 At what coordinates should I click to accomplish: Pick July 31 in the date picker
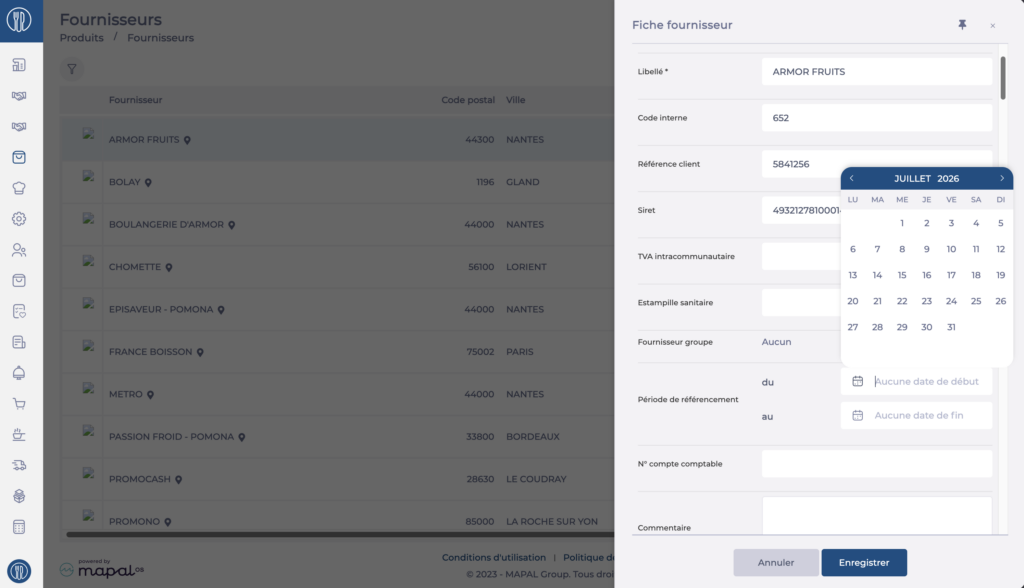(x=951, y=327)
